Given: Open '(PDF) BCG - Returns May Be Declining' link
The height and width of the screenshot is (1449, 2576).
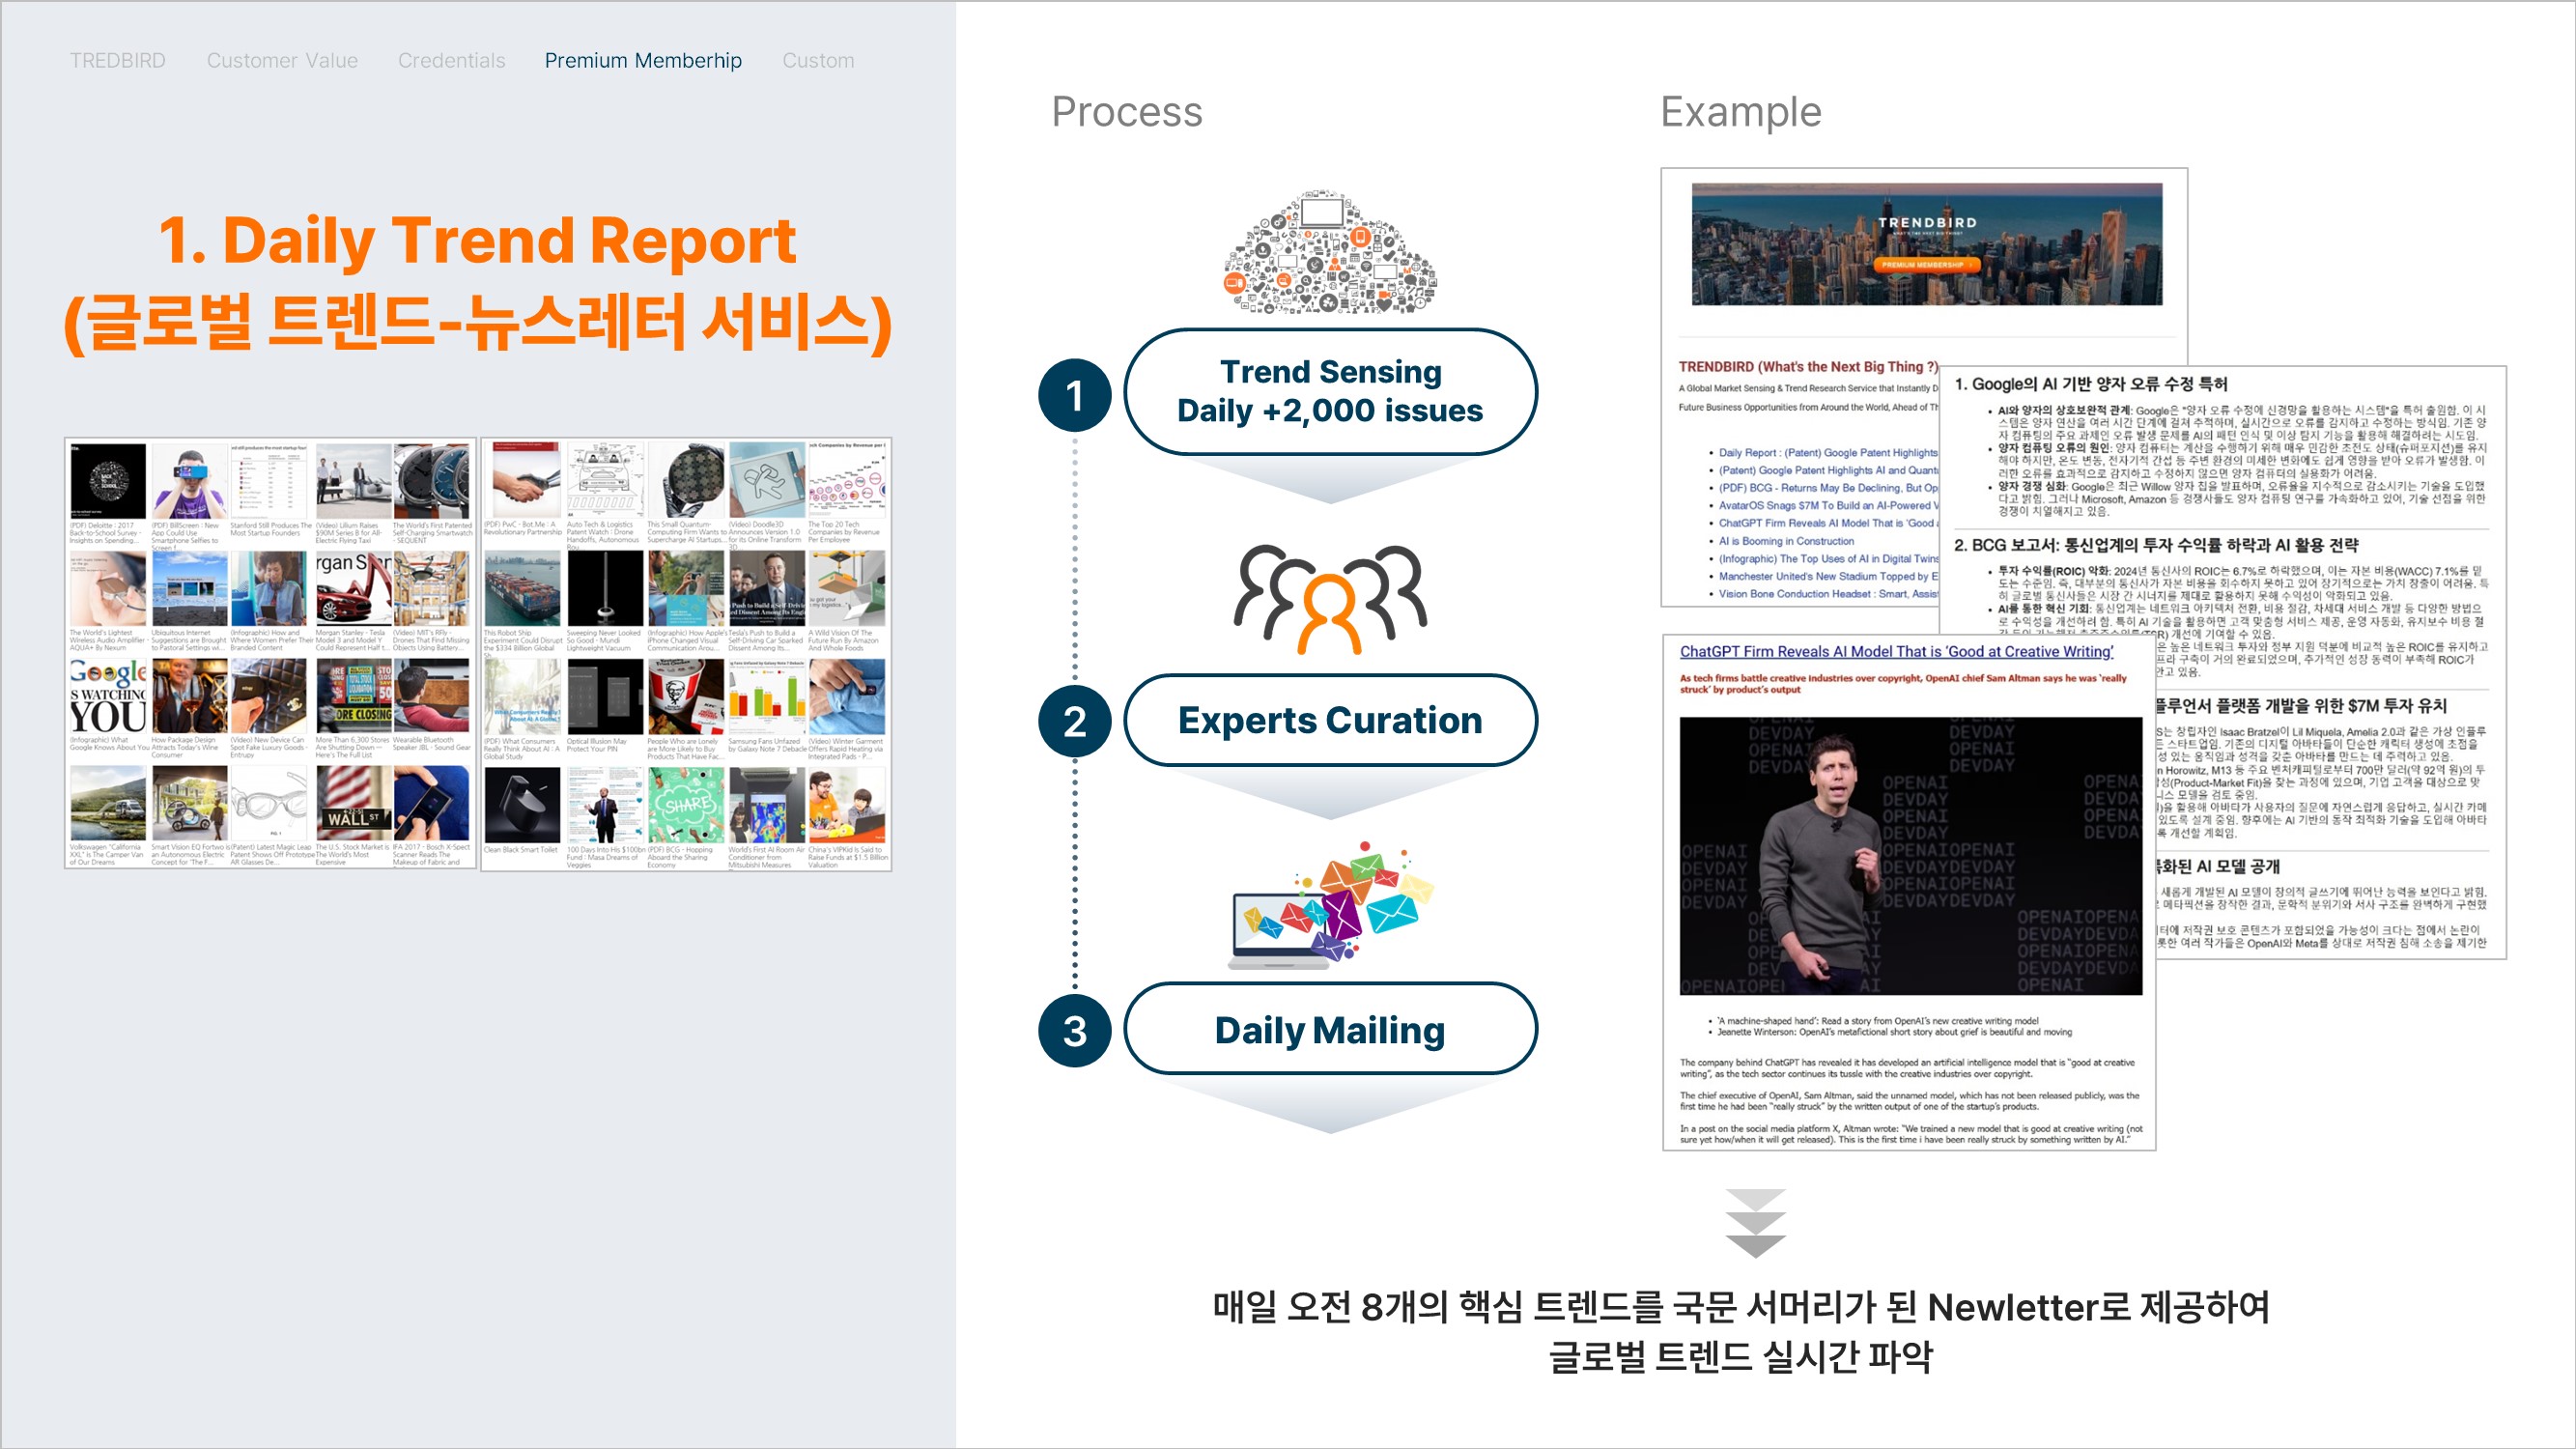Looking at the screenshot, I should (x=1828, y=488).
